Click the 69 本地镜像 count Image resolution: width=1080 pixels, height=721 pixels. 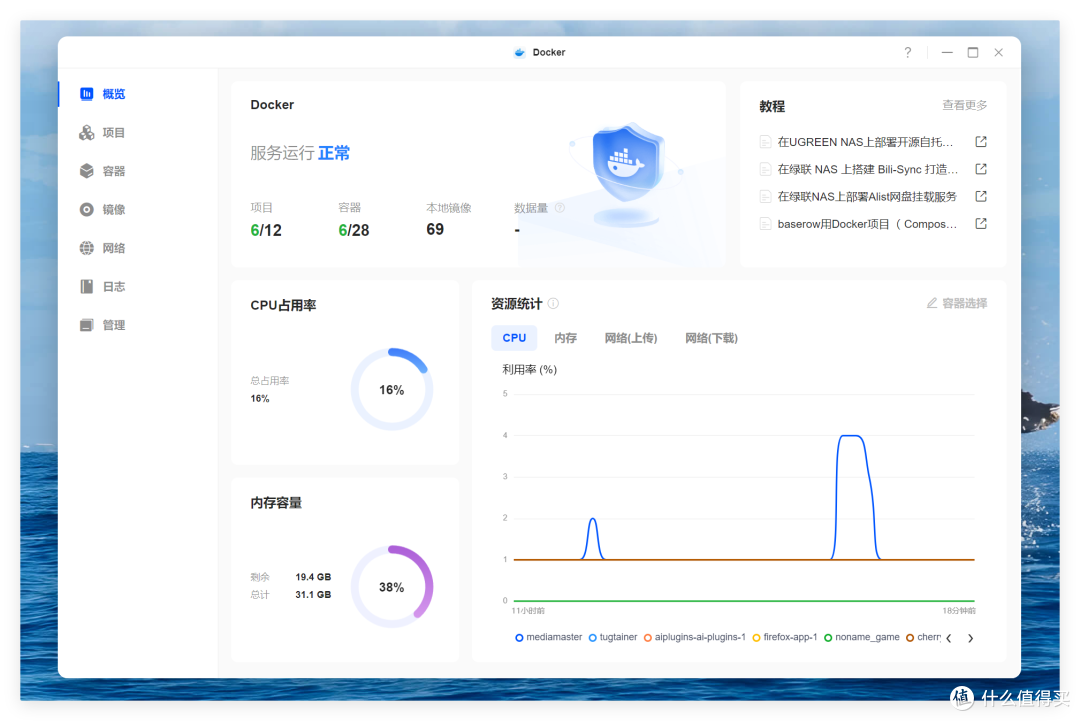click(x=435, y=229)
